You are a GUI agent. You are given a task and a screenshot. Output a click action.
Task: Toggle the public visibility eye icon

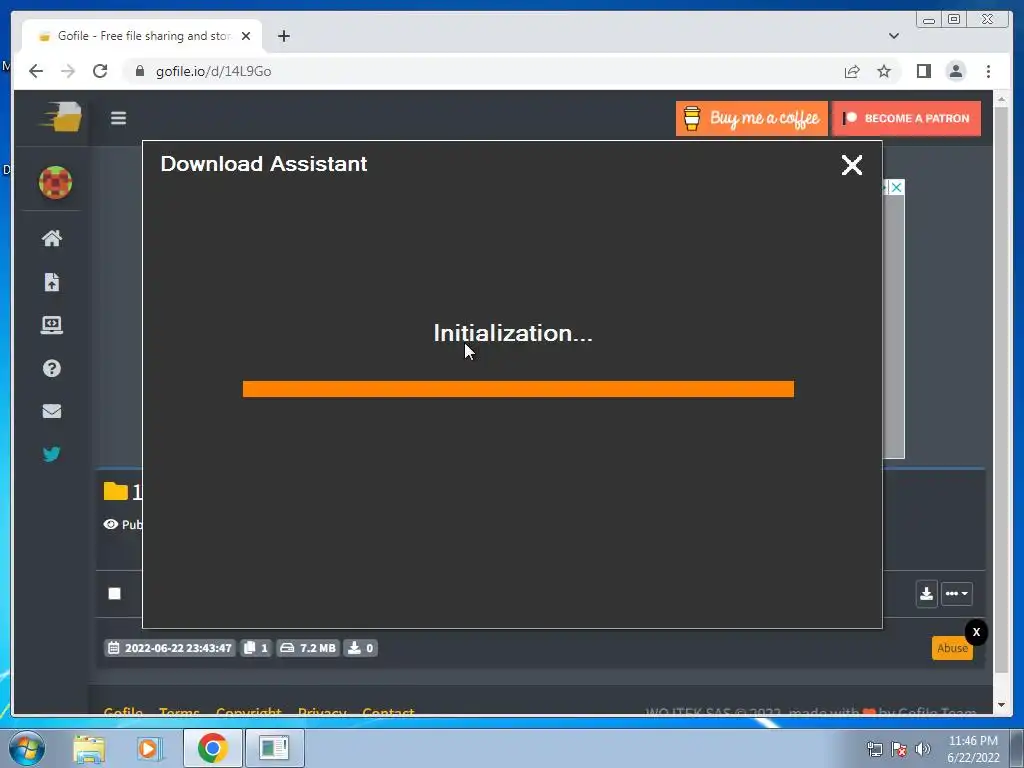click(x=111, y=524)
